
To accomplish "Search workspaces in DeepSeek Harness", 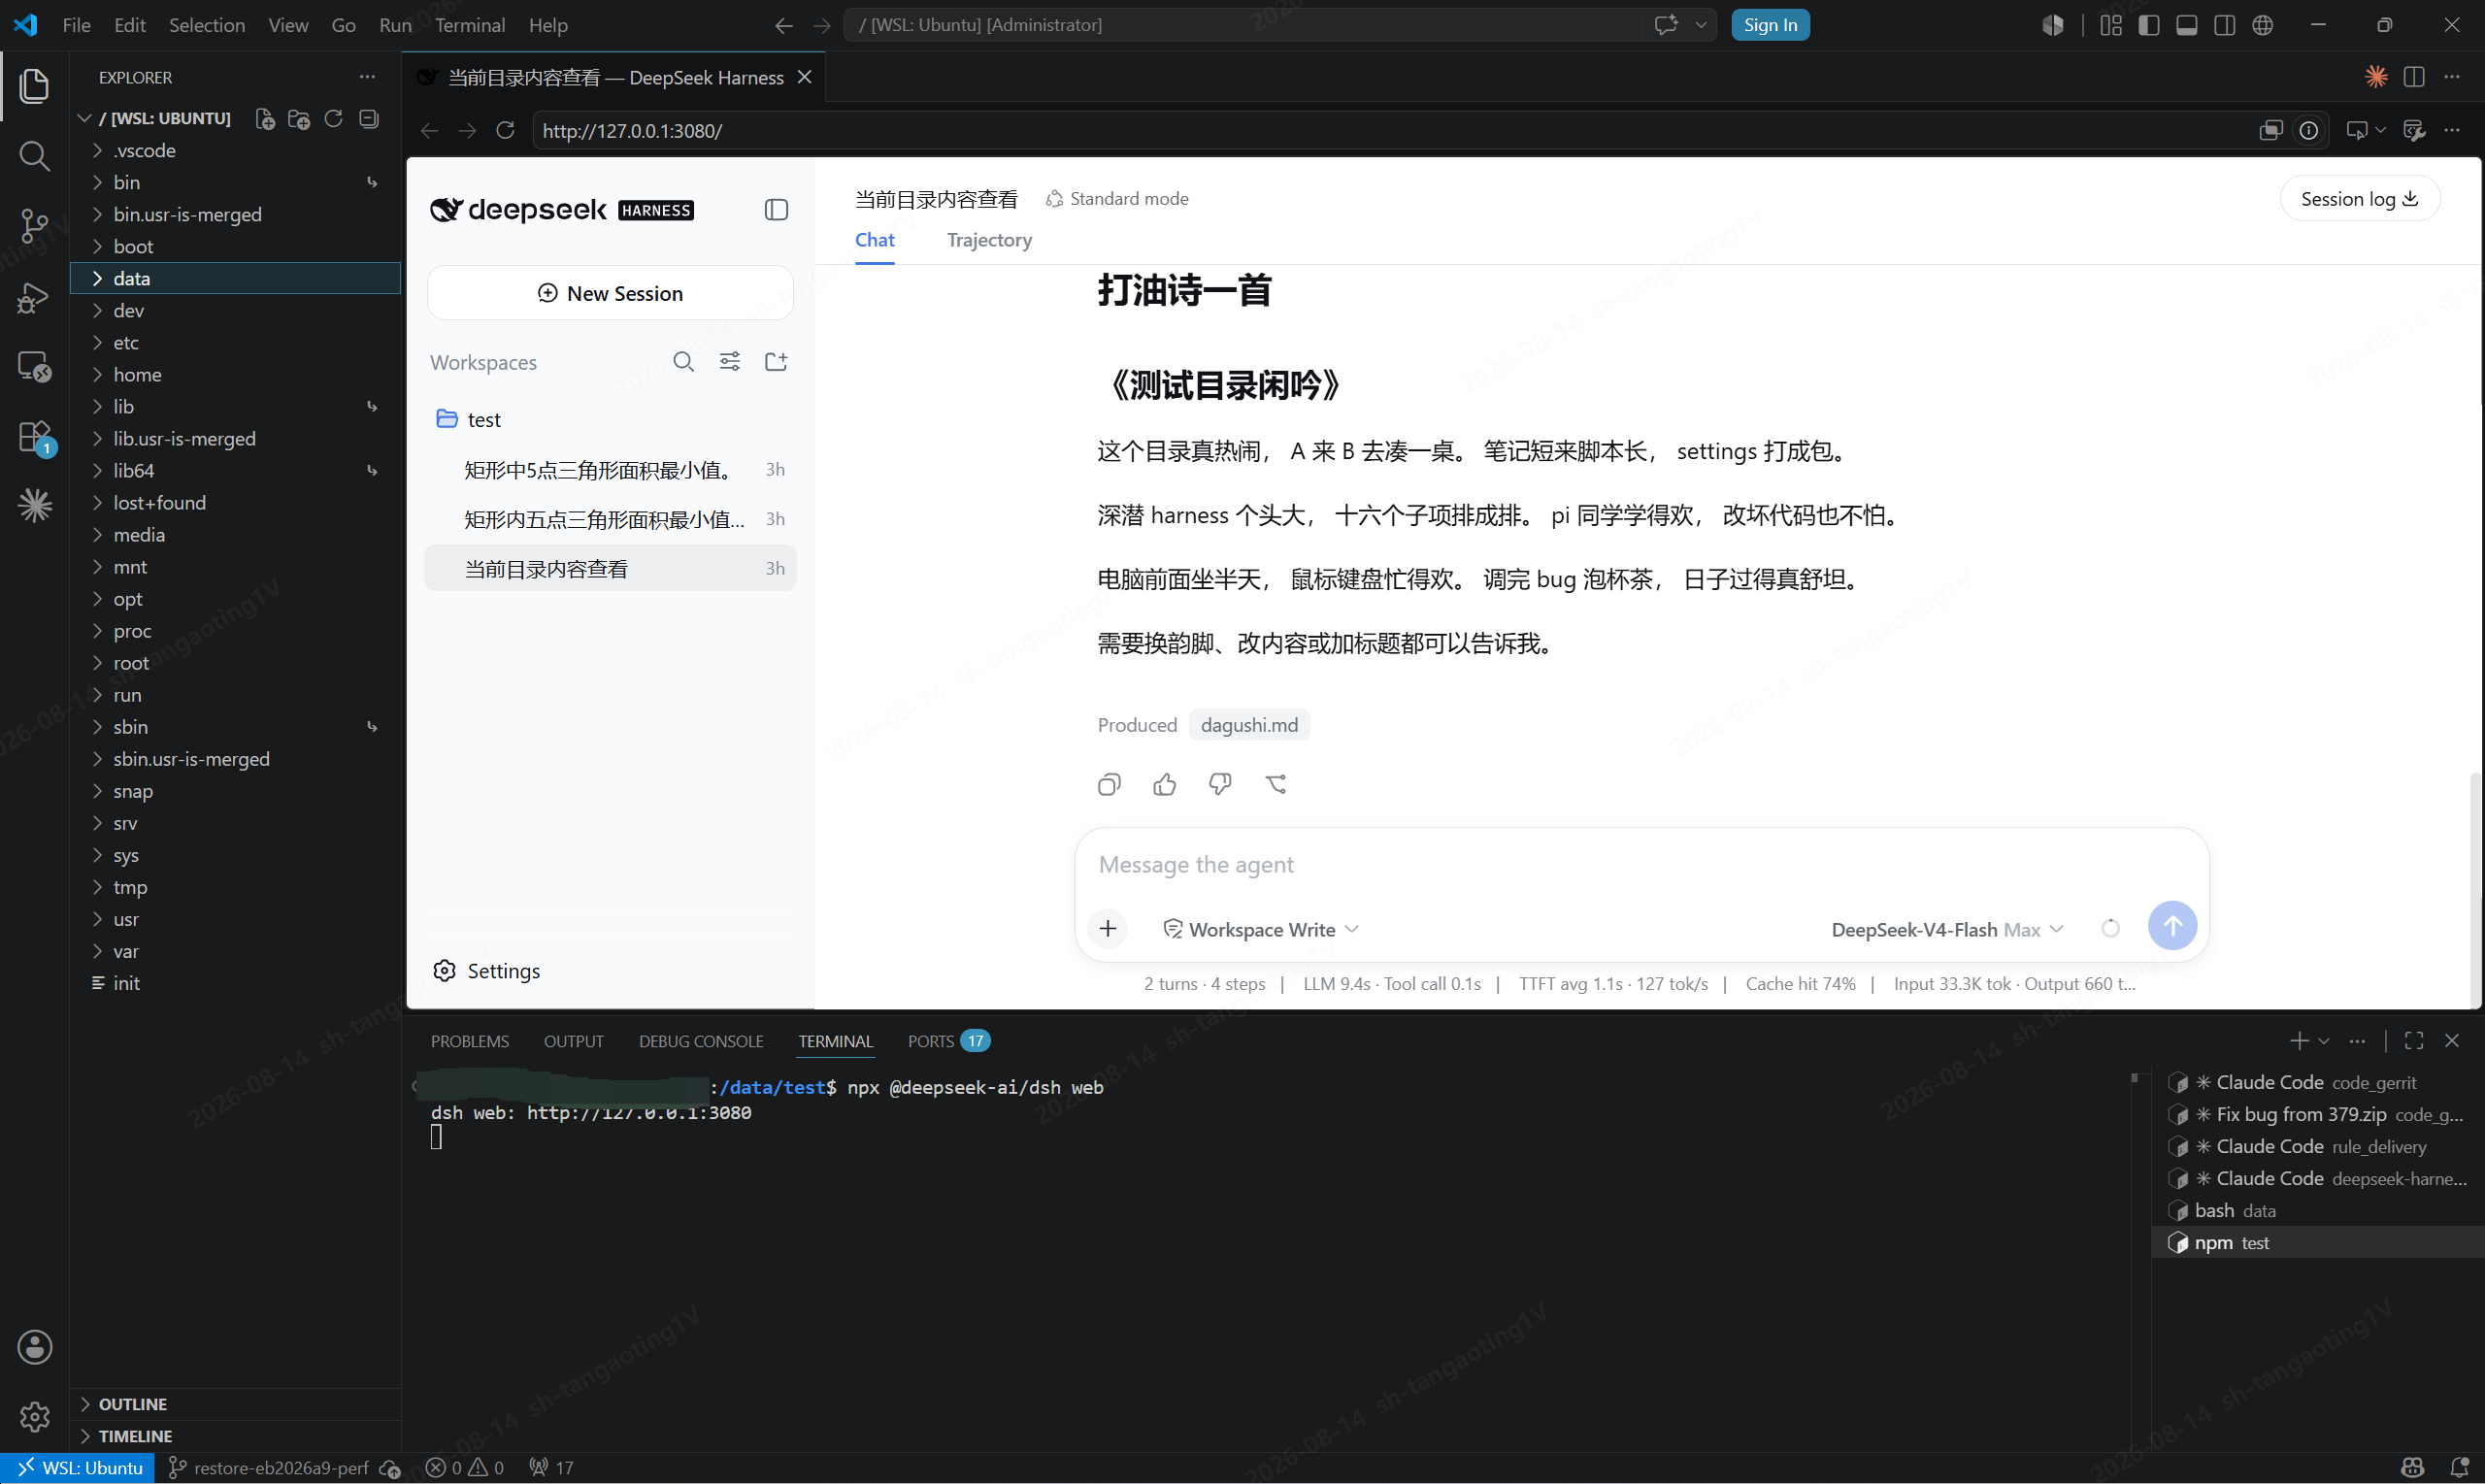I will 683,362.
